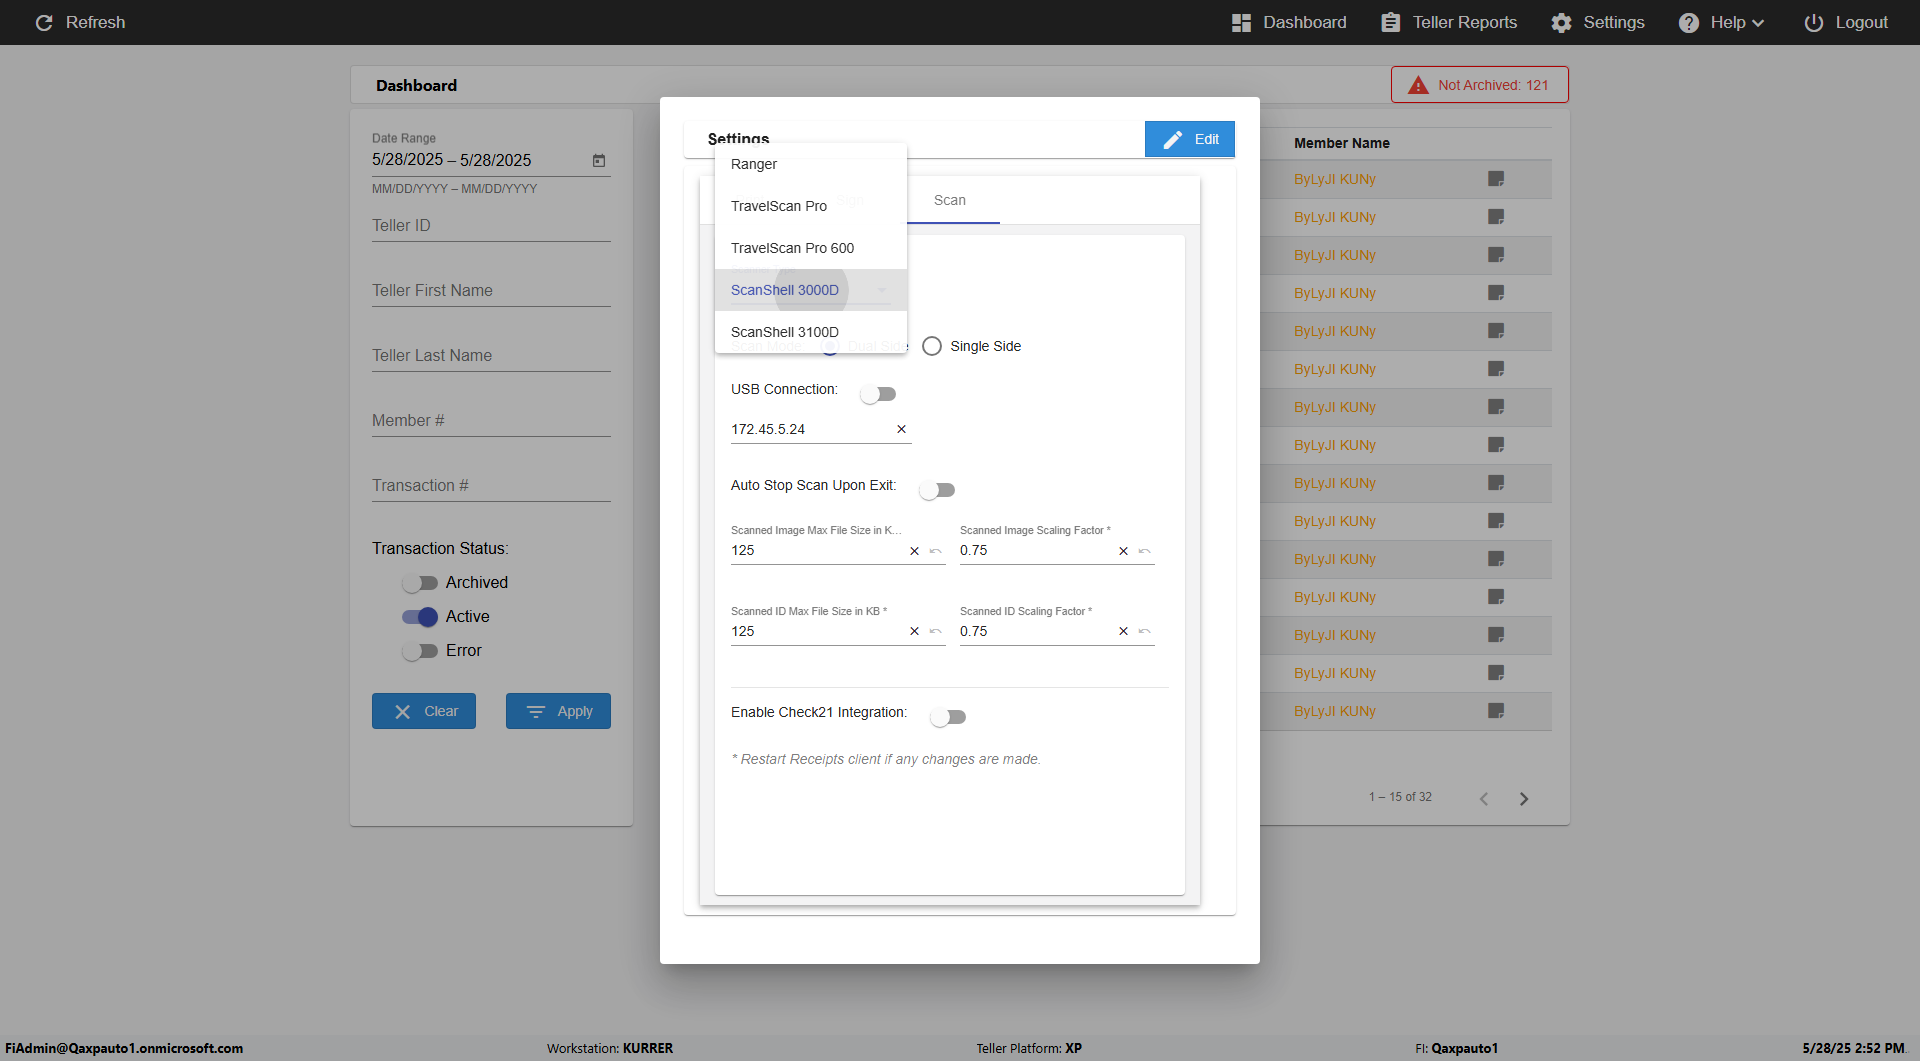Choose TravelScan Pro scanner option
The image size is (1920, 1061).
pos(811,206)
